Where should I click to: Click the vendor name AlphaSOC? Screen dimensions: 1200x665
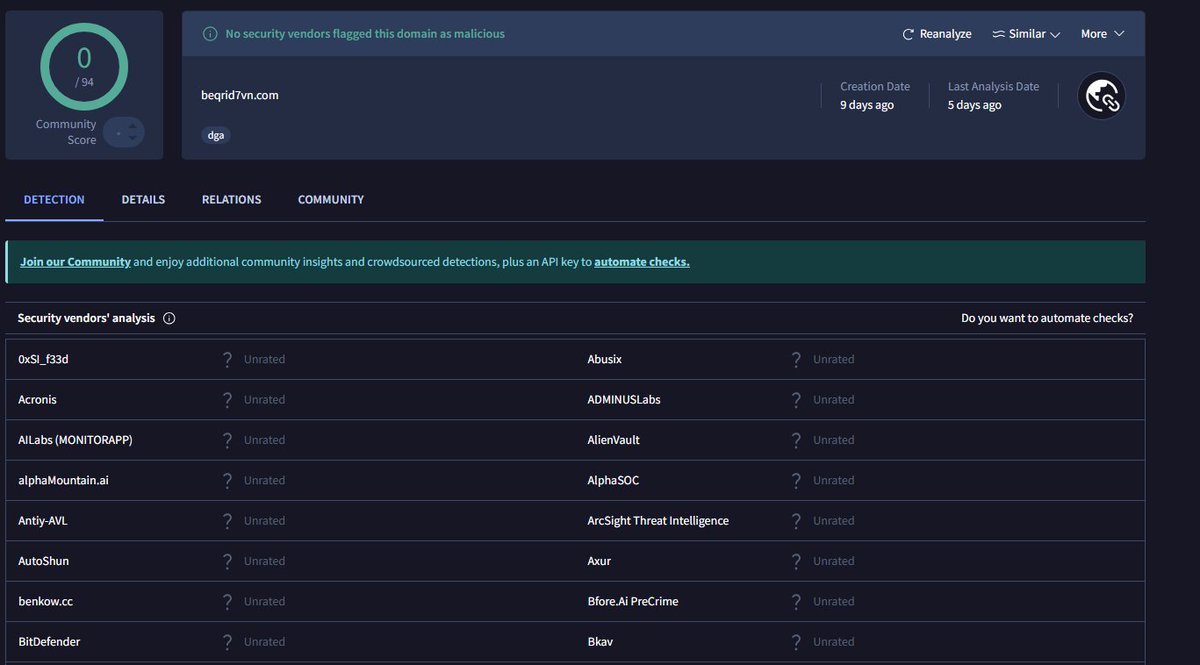click(613, 480)
